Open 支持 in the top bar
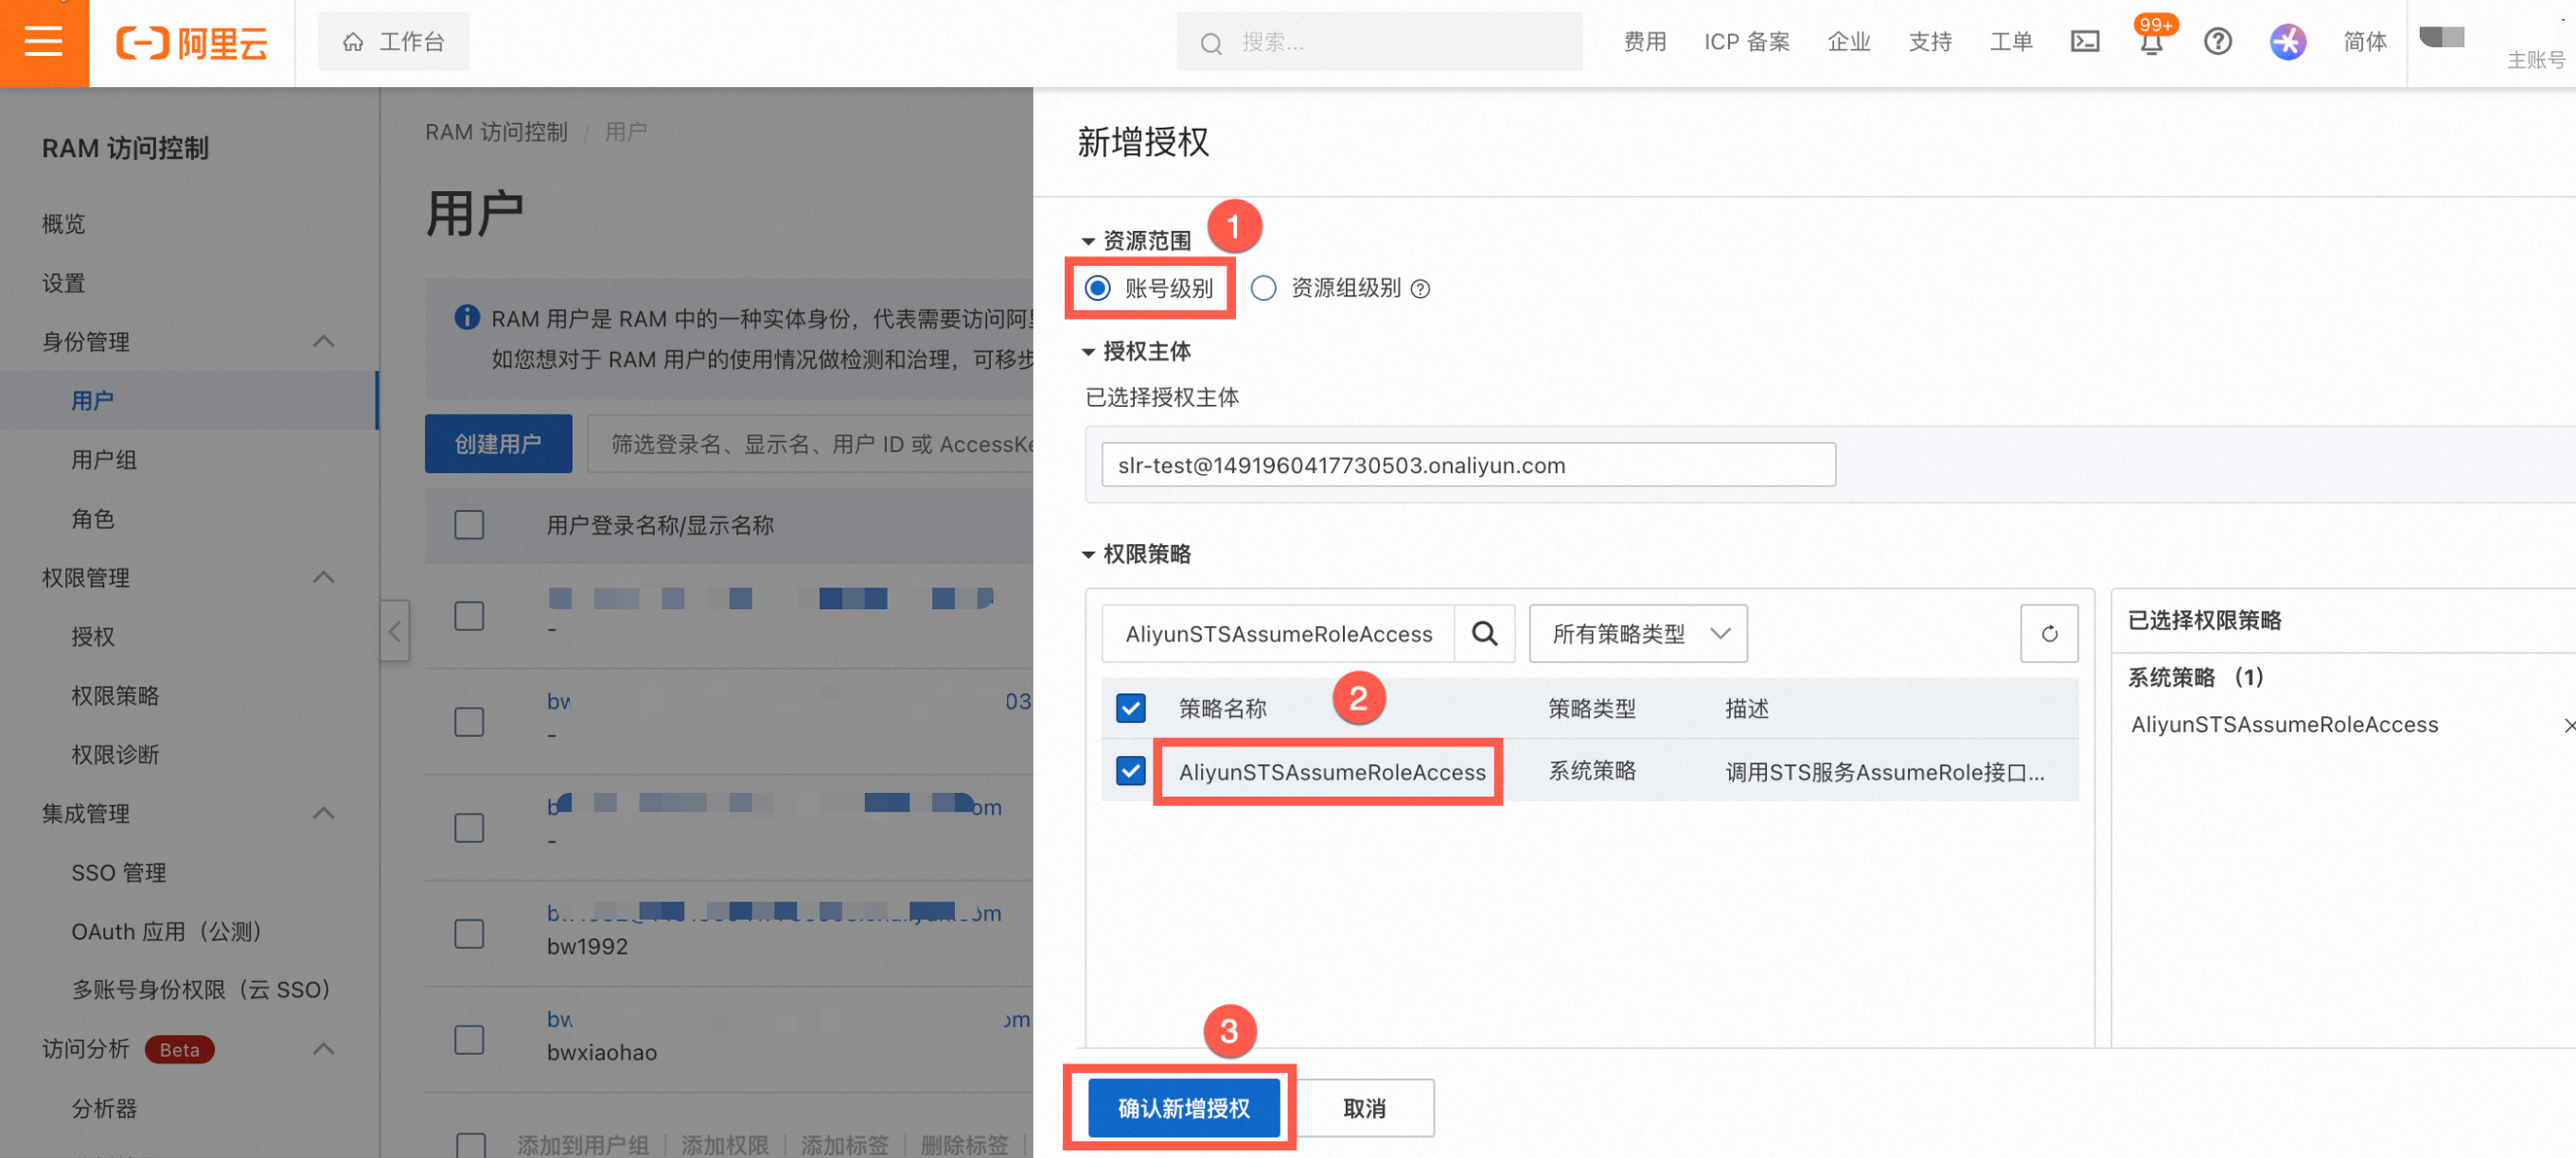The image size is (2576, 1158). click(1930, 42)
